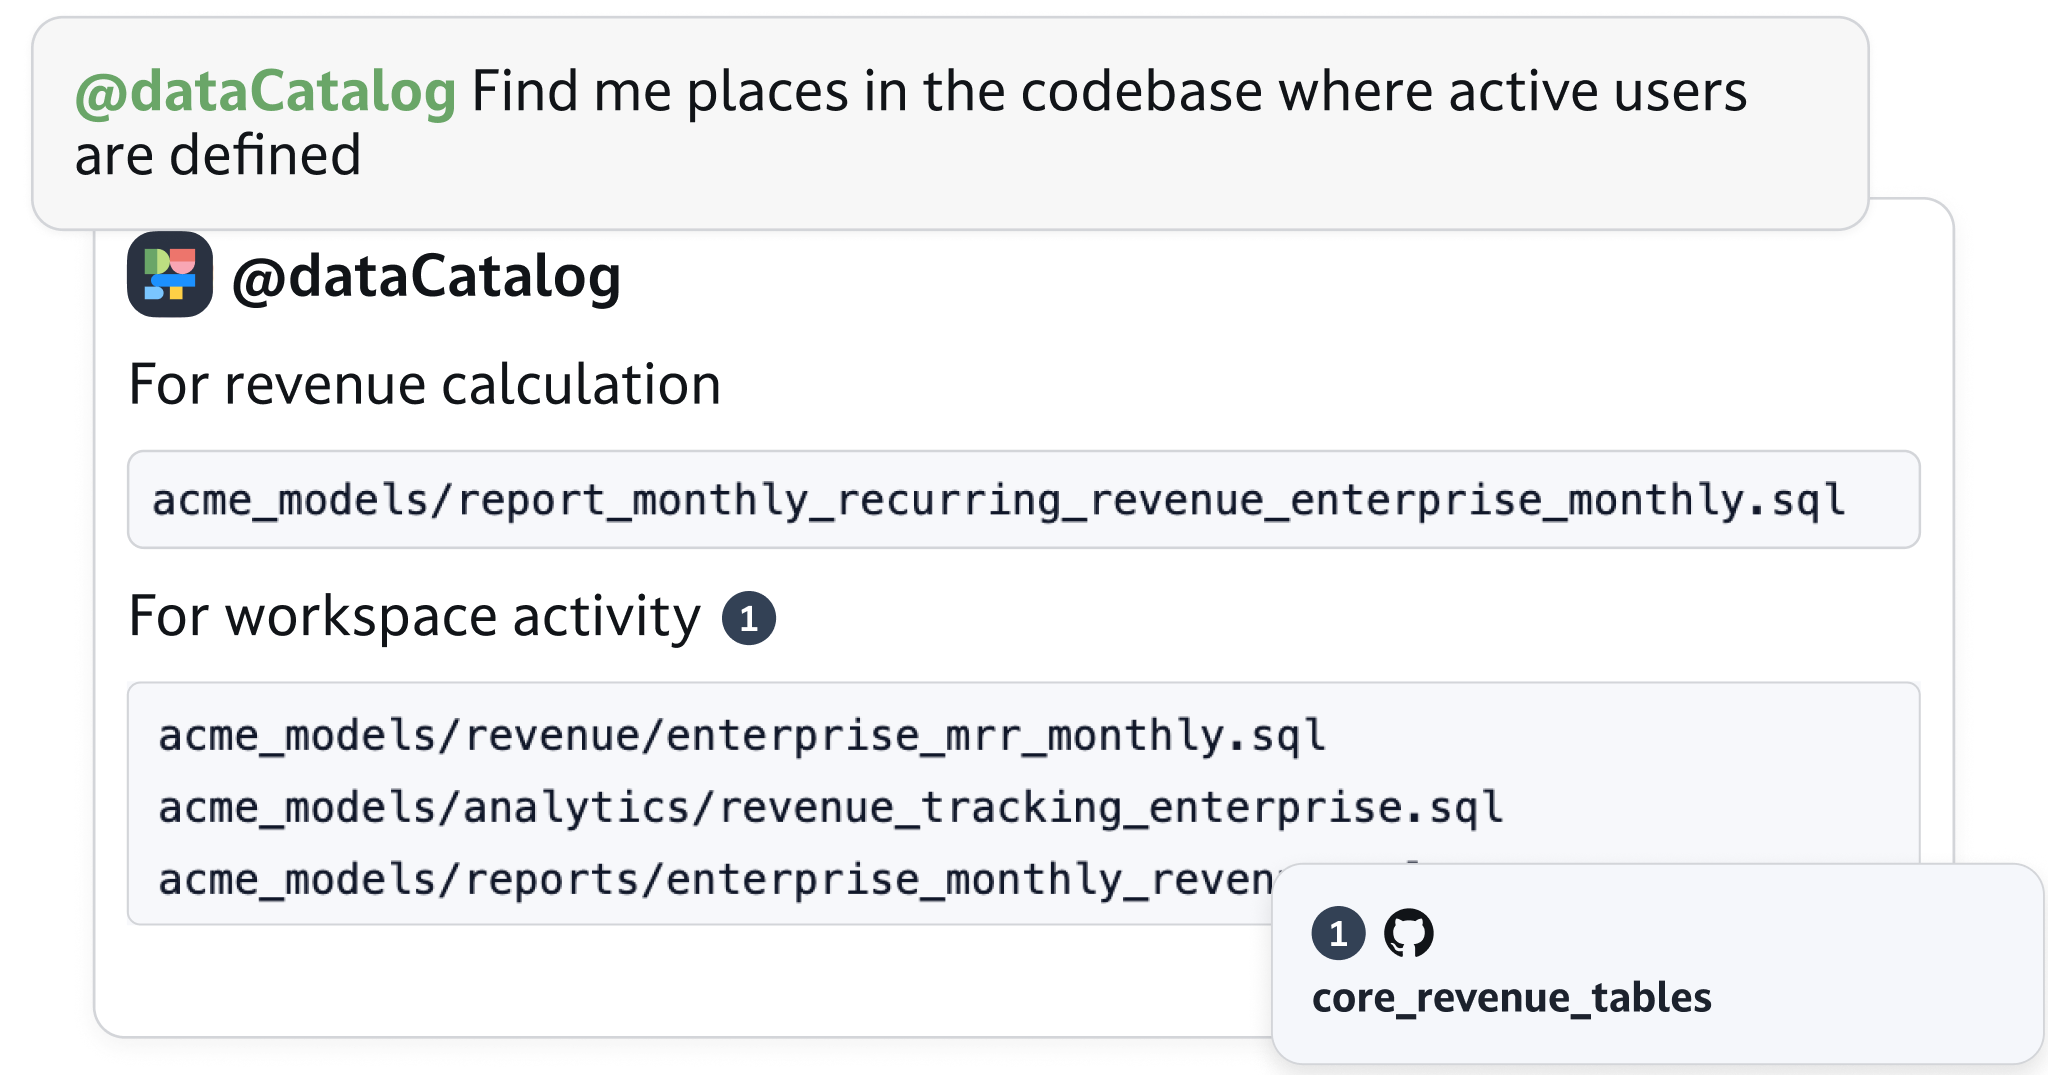
Task: Click the words "active users" in the prompt
Action: (1597, 92)
